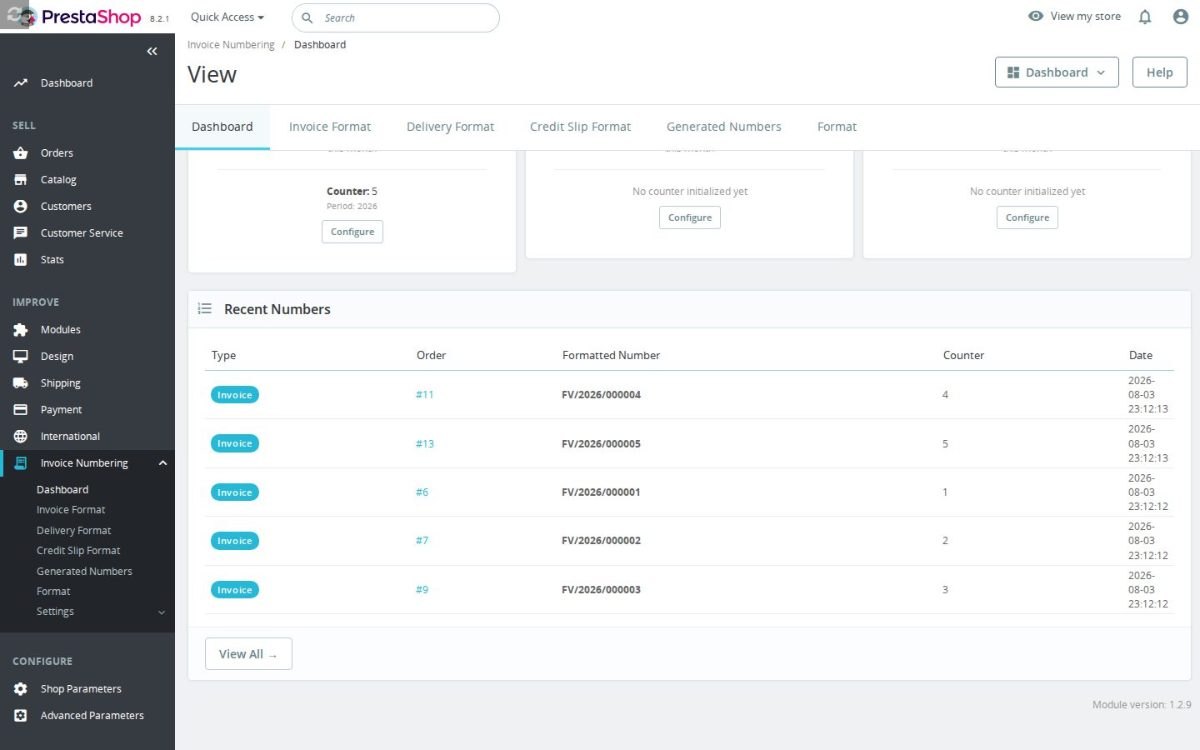Click the International globe icon
The width and height of the screenshot is (1200, 750).
coord(20,436)
